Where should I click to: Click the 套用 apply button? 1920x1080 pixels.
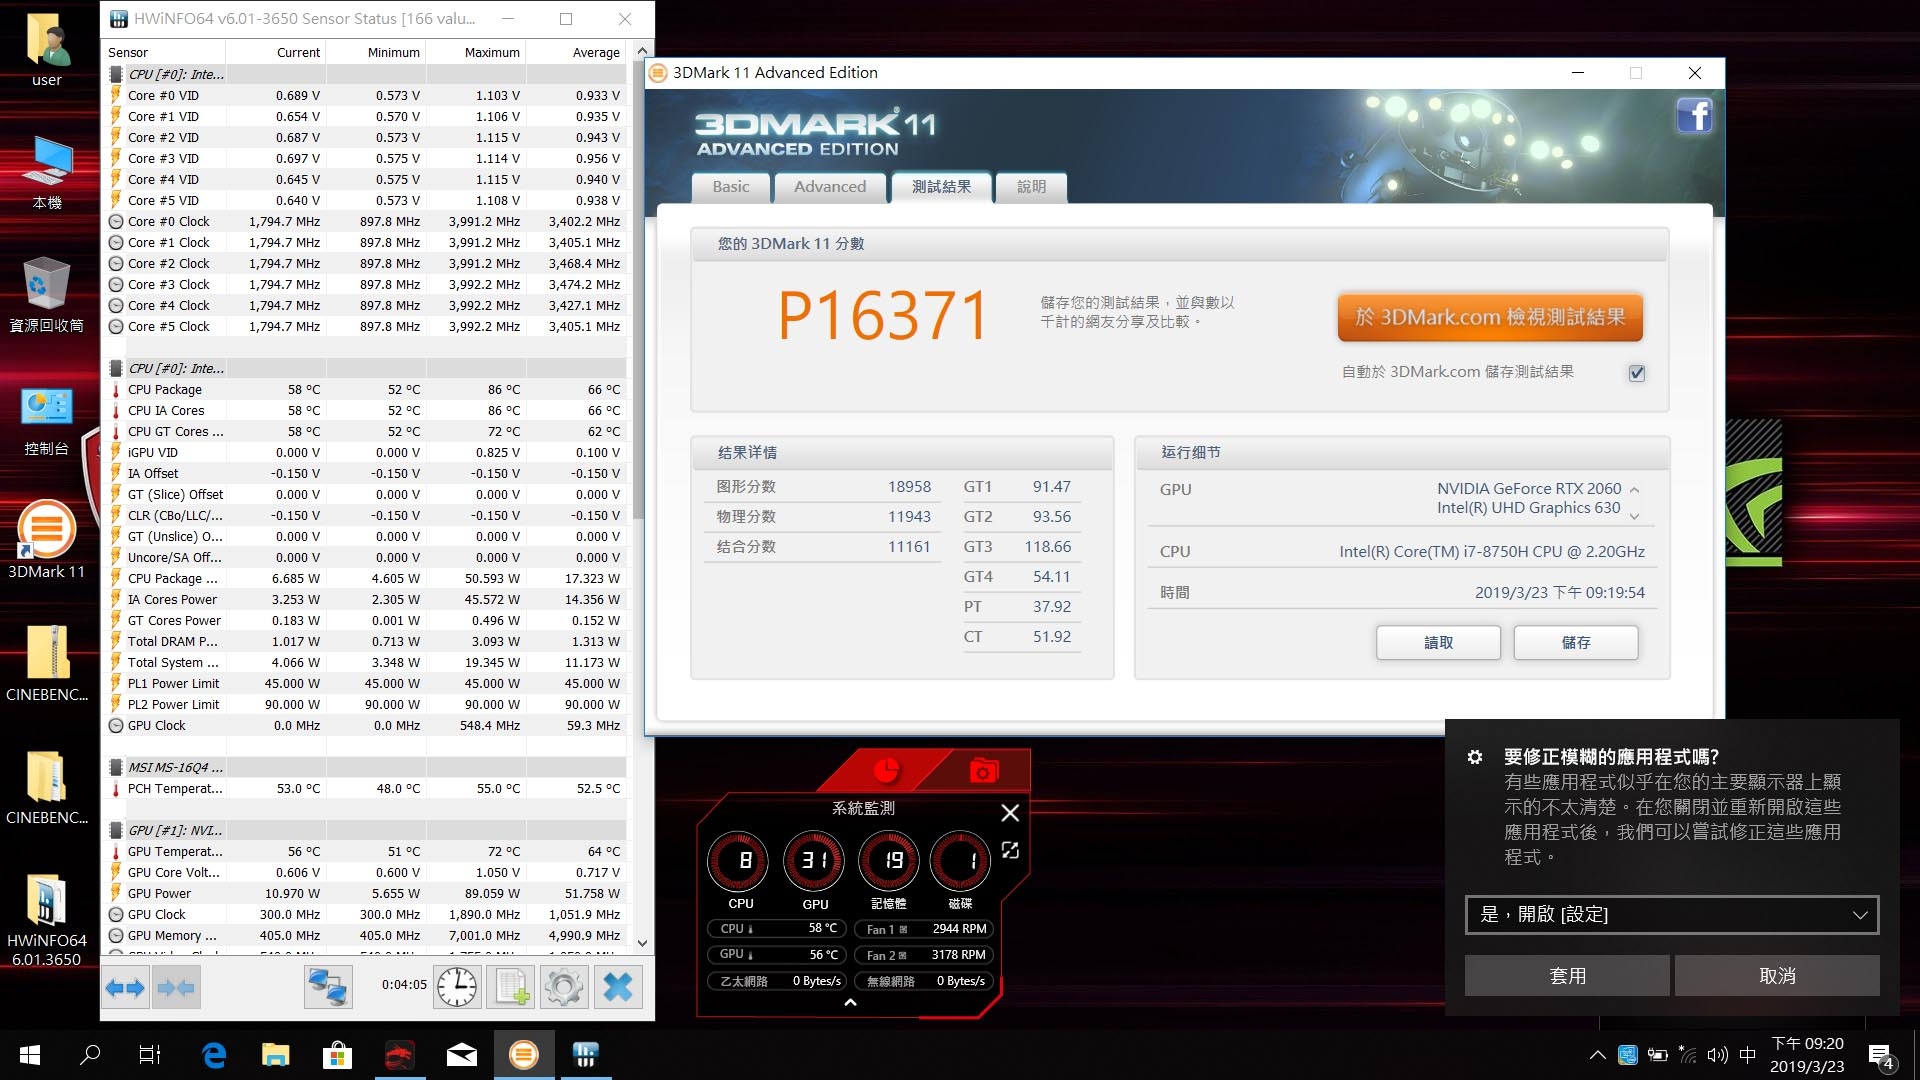(x=1566, y=975)
